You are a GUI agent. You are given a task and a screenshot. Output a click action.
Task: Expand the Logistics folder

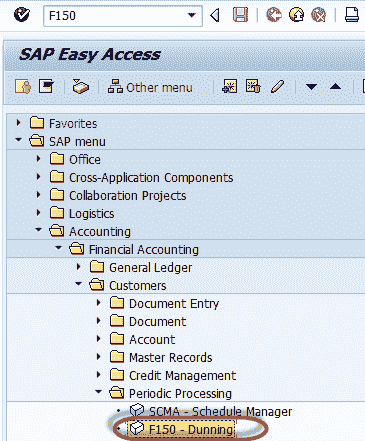pos(39,213)
